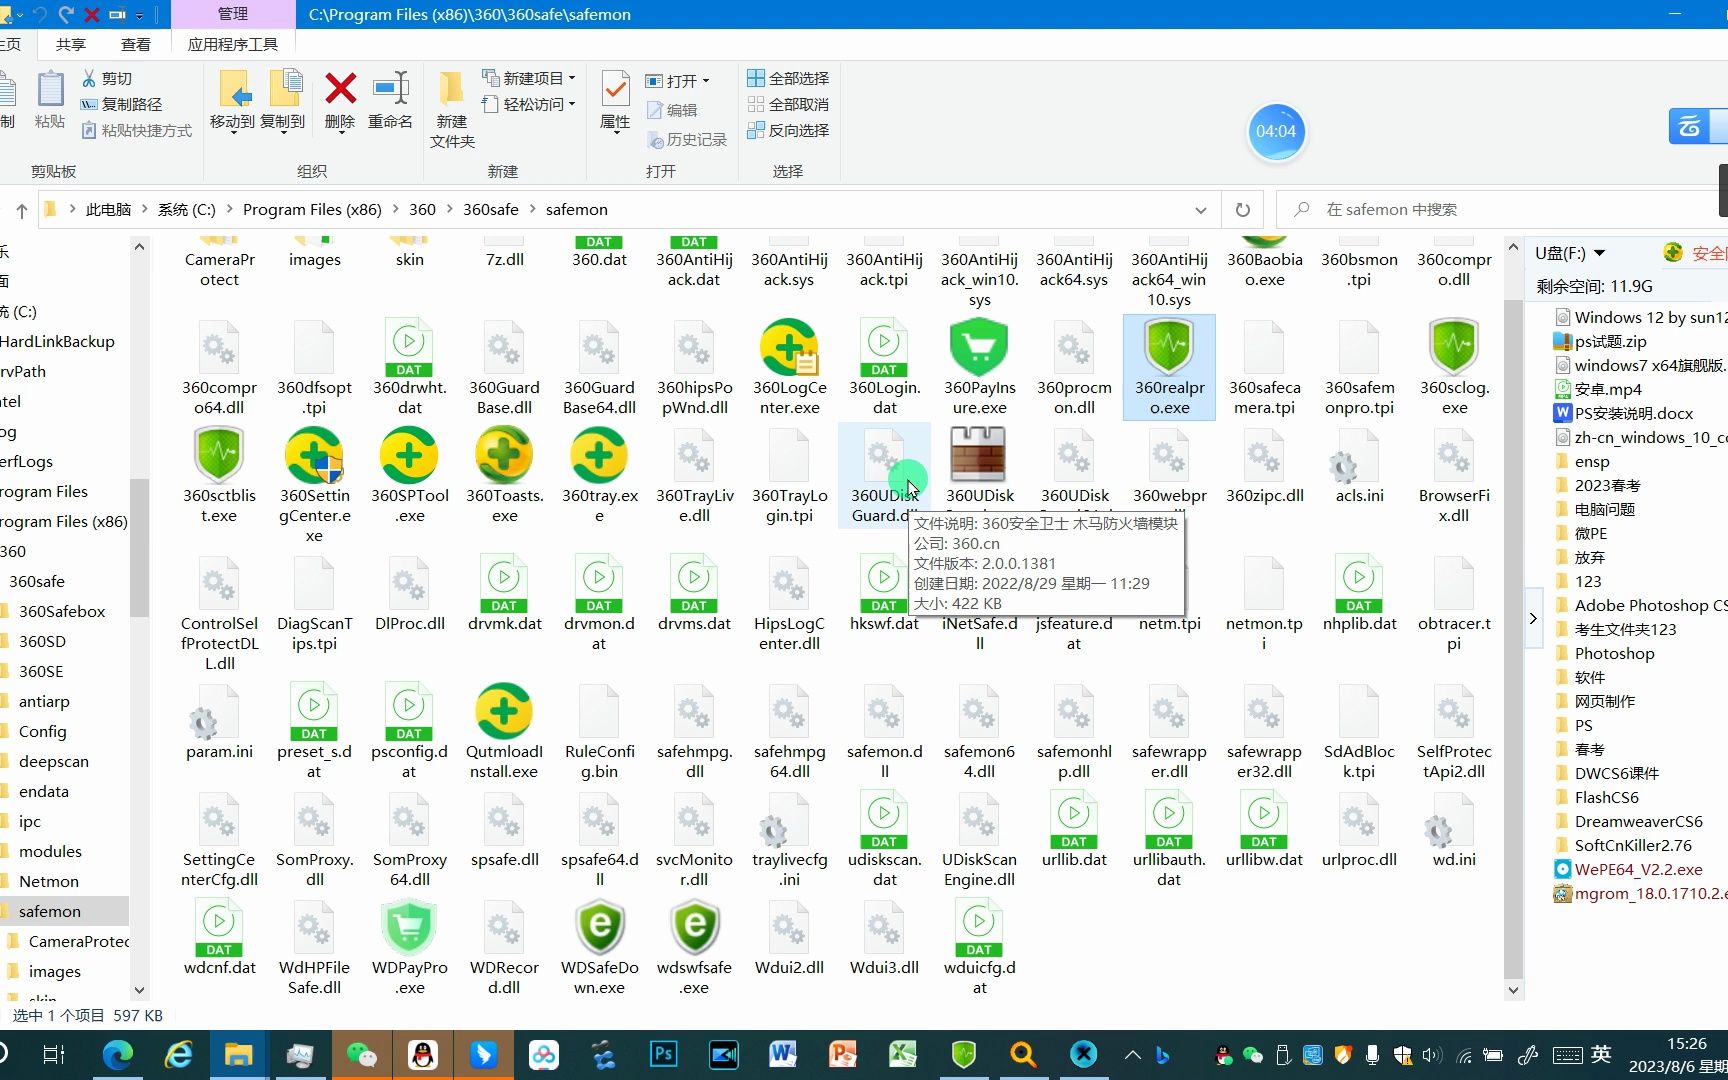
Task: Open the New item (新建项目) dropdown
Action: click(x=529, y=78)
